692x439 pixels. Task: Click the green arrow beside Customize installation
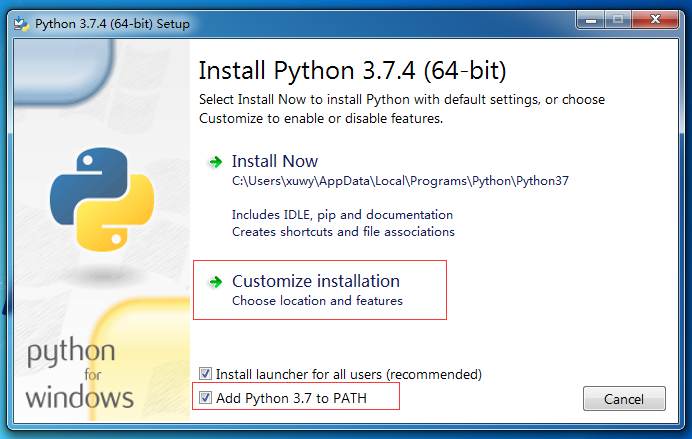coord(215,281)
